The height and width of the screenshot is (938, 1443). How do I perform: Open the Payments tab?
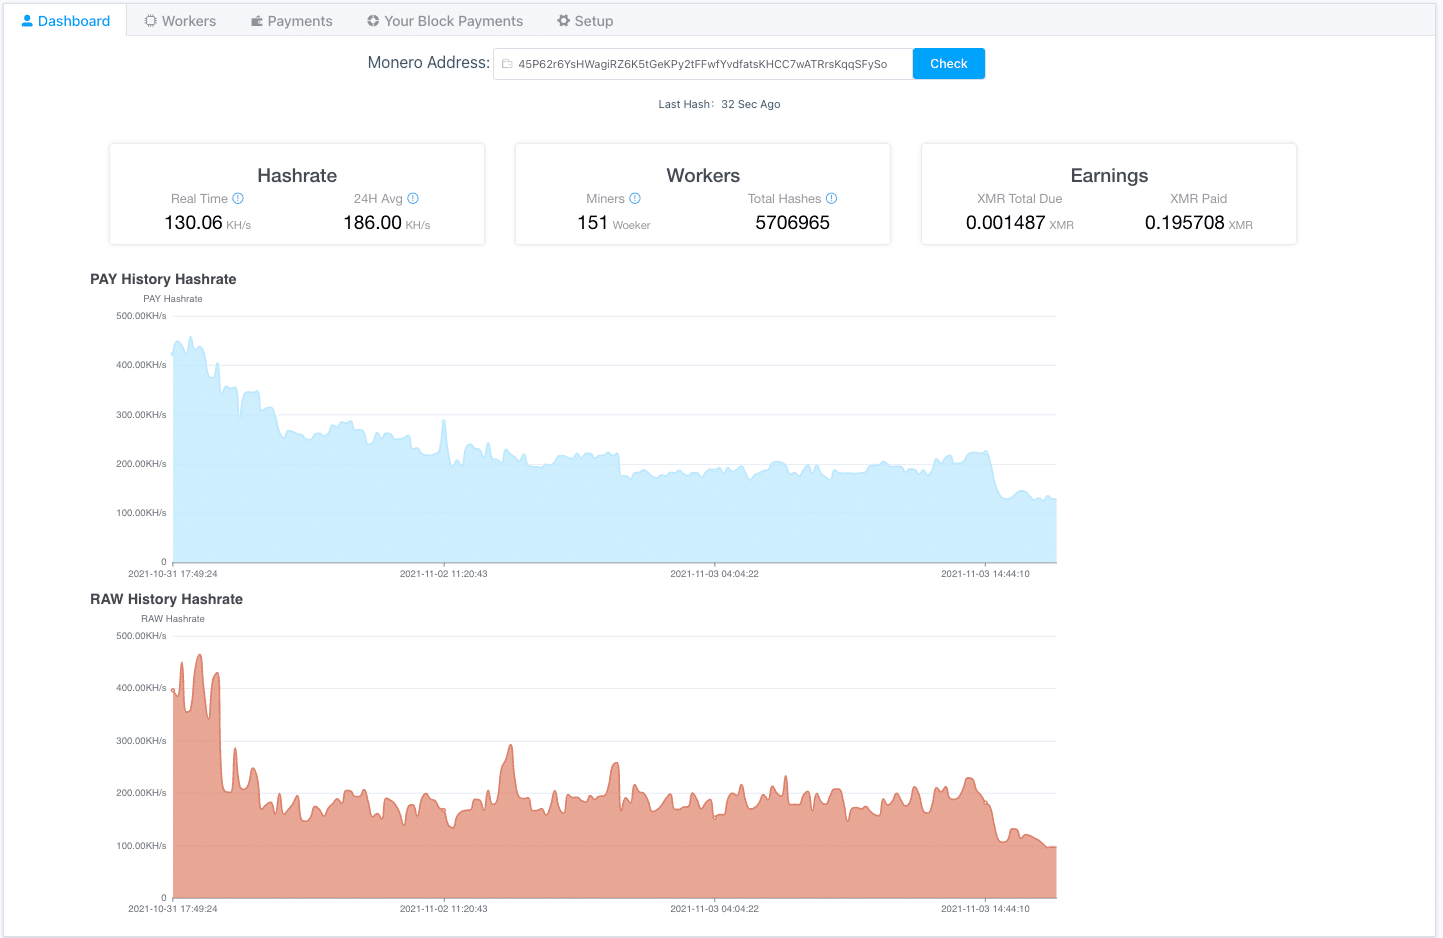coord(291,21)
